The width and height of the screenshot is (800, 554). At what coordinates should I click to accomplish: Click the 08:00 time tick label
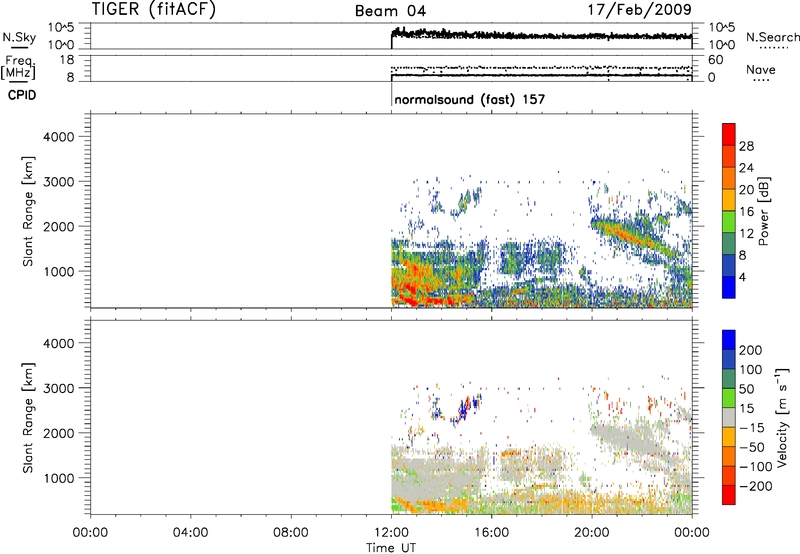coord(291,533)
